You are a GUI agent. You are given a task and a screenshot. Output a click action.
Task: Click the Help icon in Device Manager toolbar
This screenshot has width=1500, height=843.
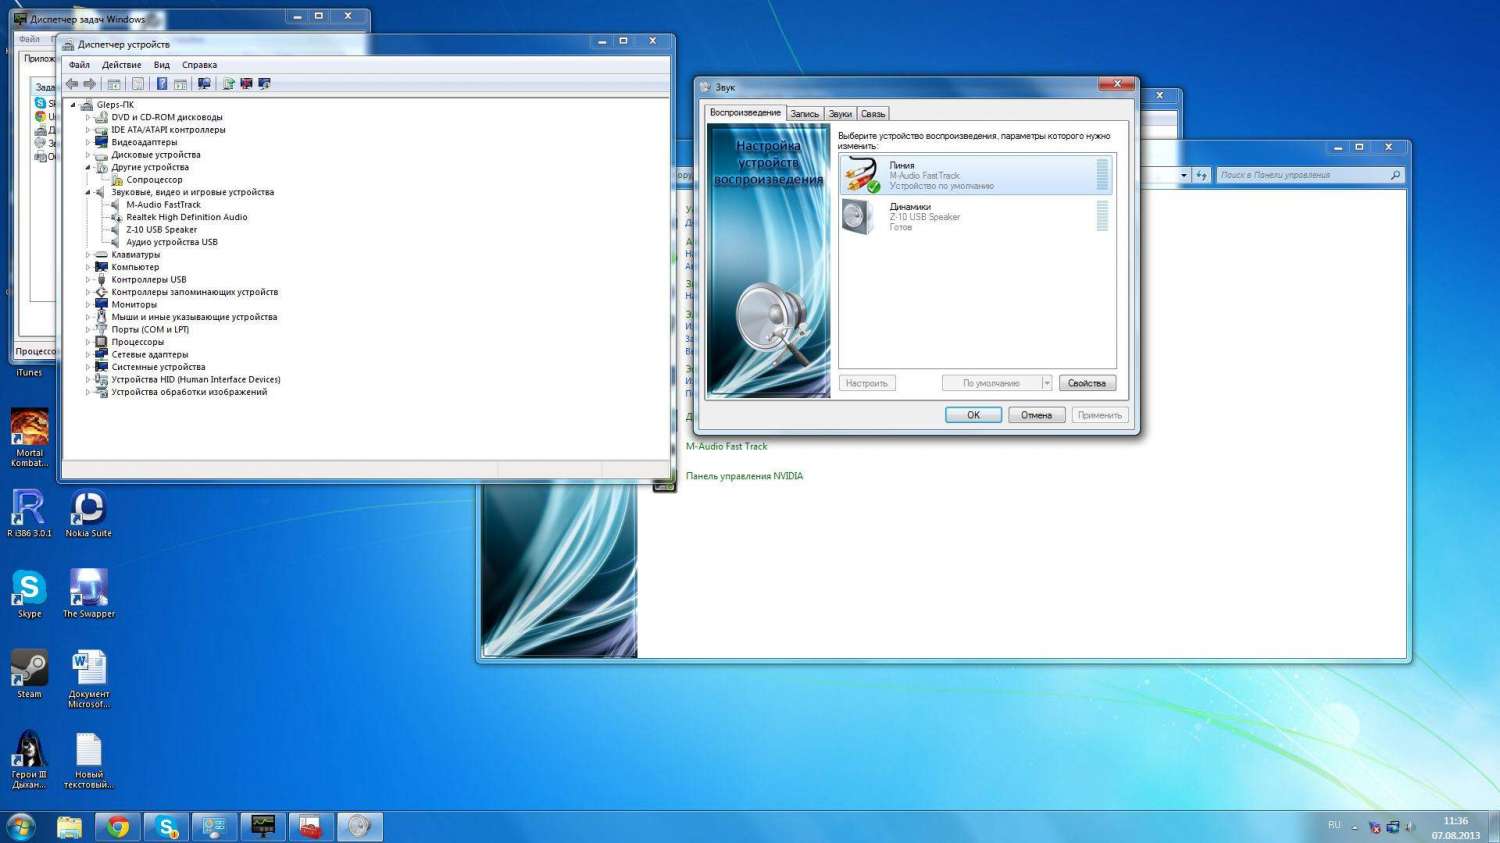(x=161, y=84)
